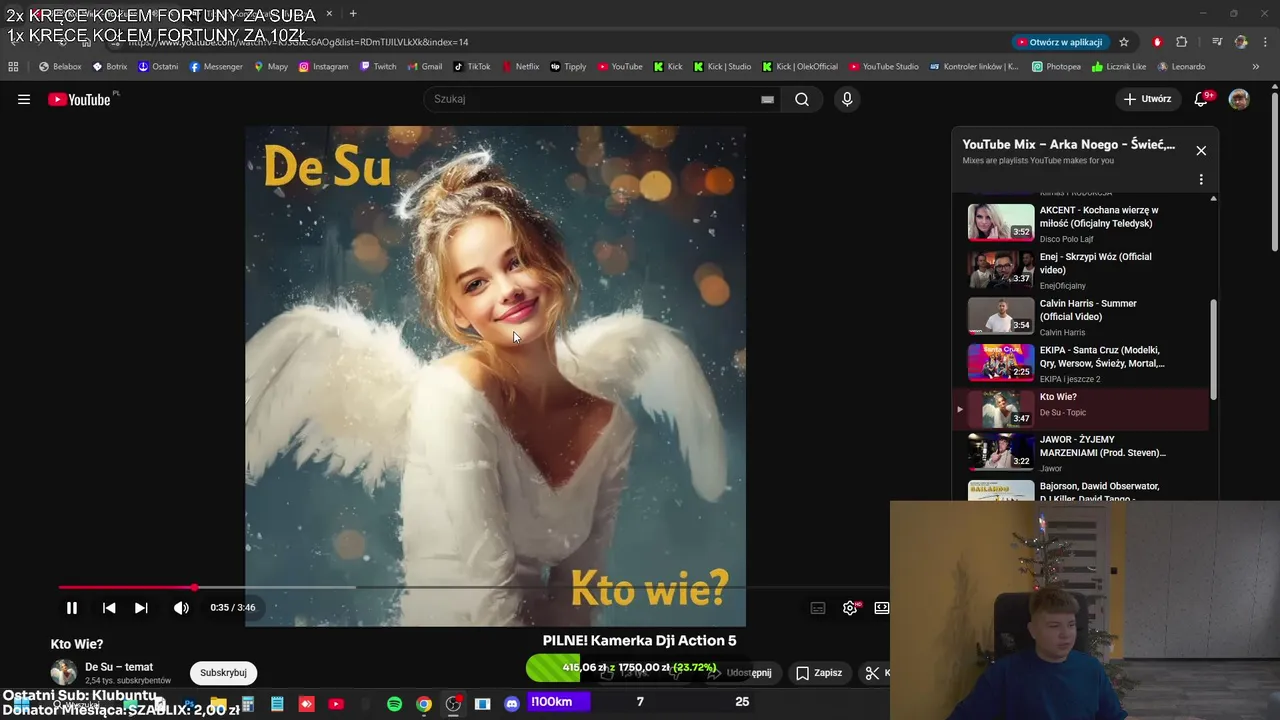Open the TikTok bookmark

coord(472,67)
